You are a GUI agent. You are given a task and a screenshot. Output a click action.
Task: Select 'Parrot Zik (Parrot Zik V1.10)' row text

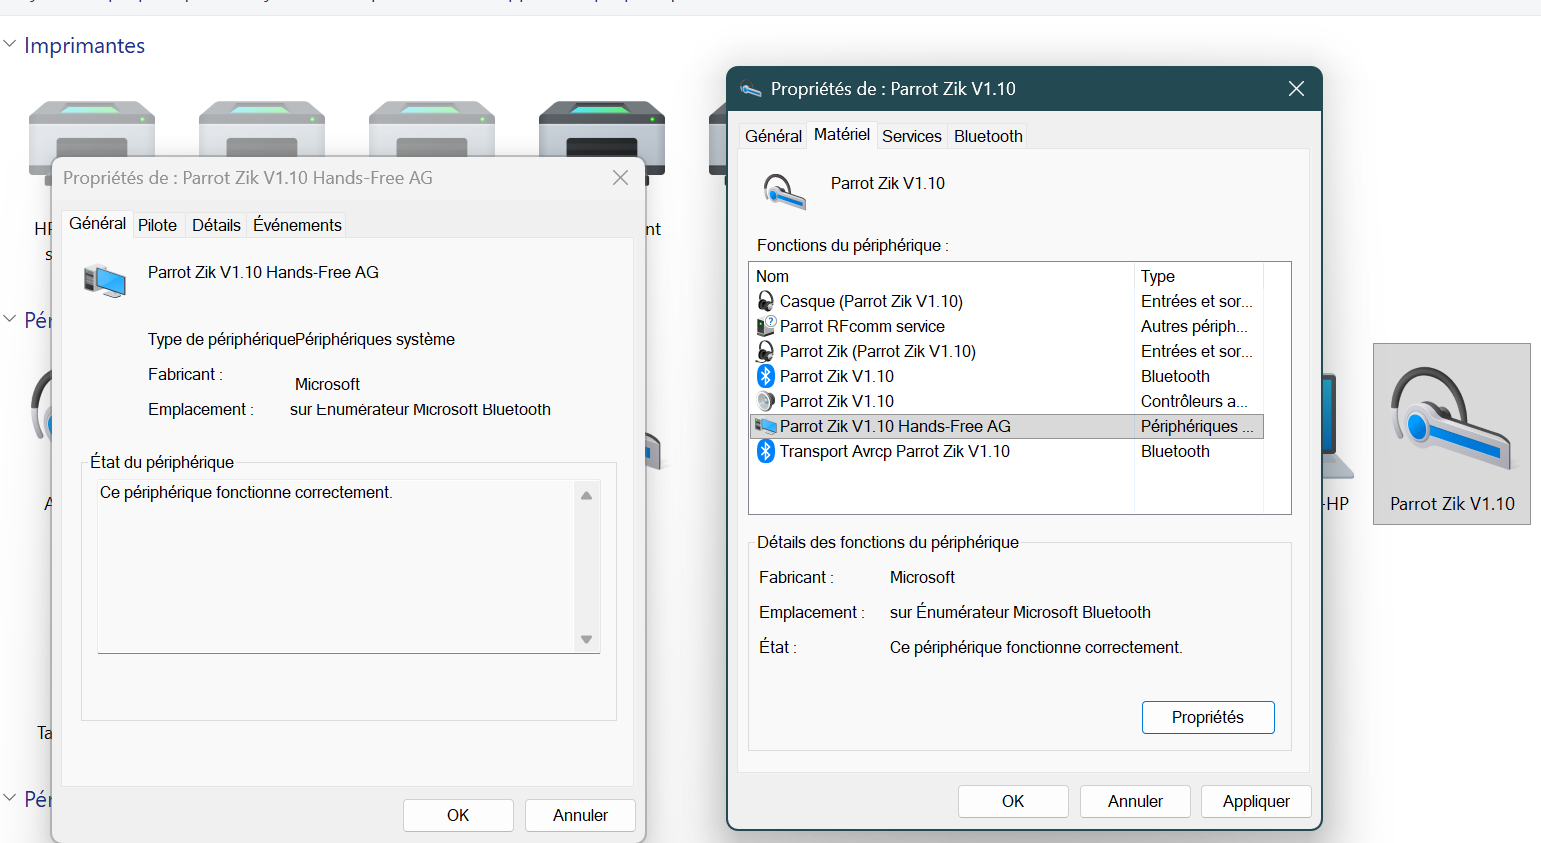878,351
